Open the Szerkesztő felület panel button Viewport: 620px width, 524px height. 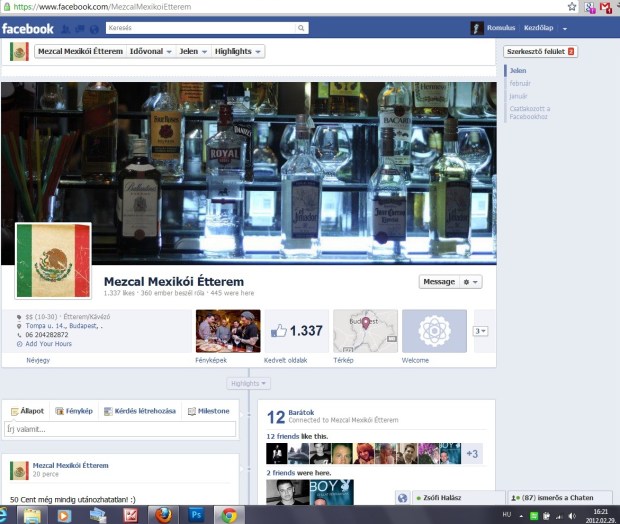click(x=540, y=51)
